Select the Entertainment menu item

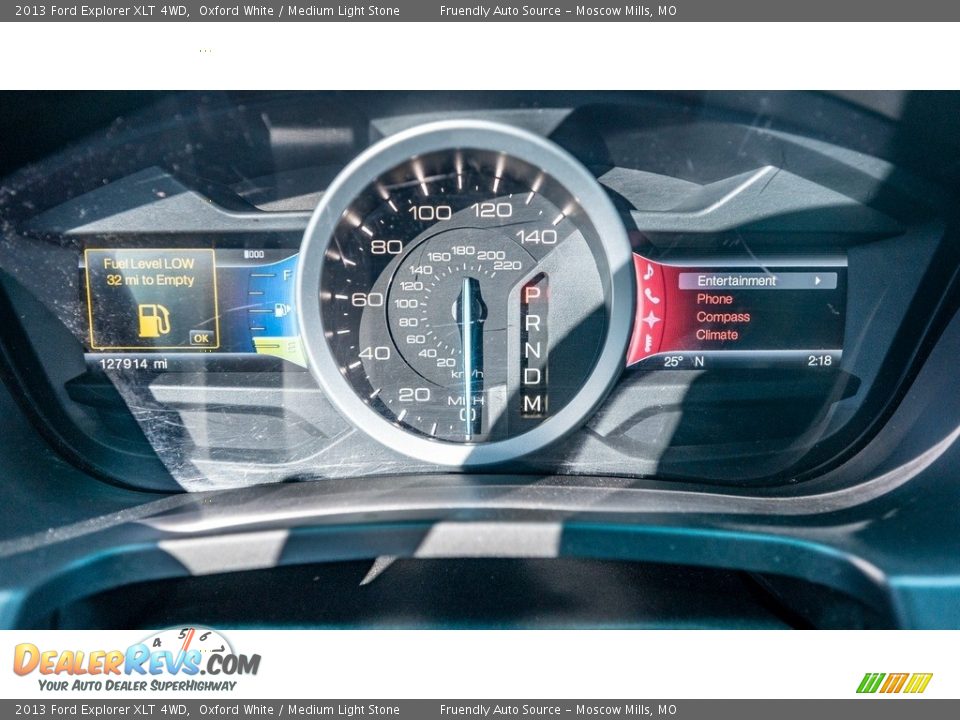pos(757,281)
